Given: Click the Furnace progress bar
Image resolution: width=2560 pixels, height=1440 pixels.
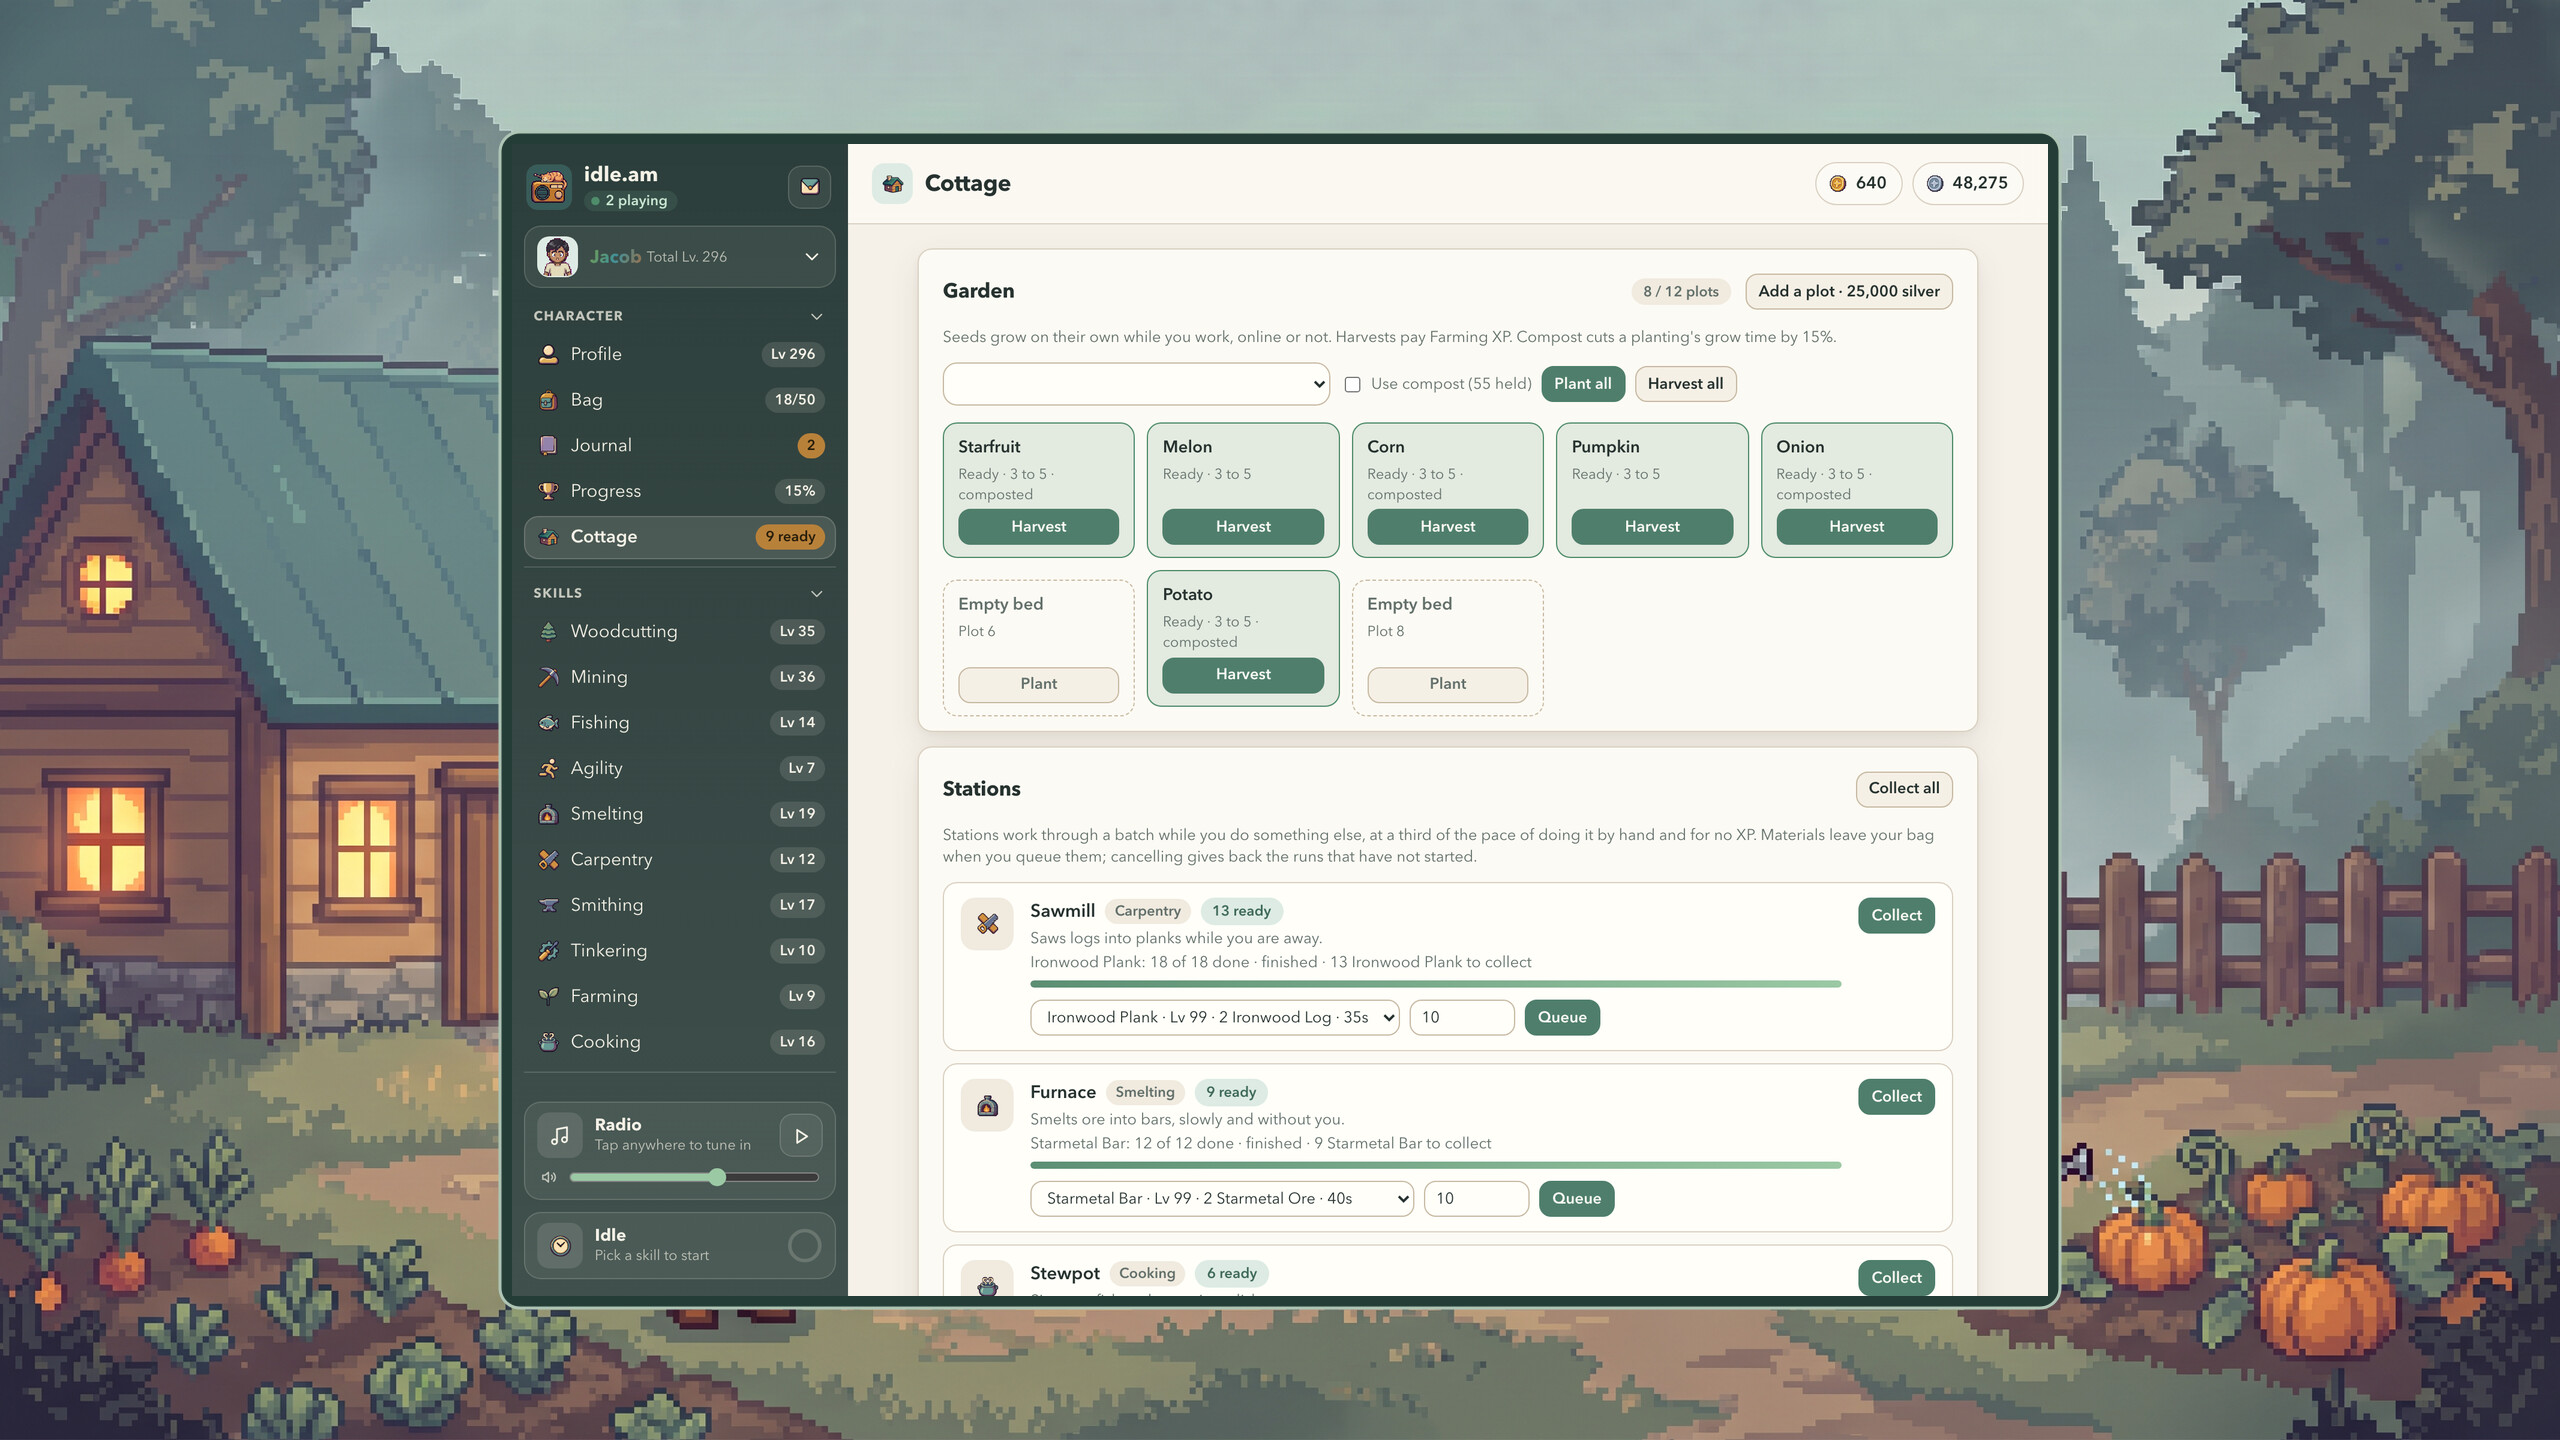Looking at the screenshot, I should pyautogui.click(x=1435, y=1165).
